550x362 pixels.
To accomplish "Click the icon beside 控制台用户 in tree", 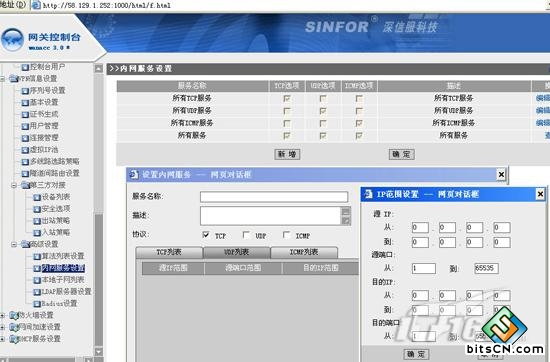I will [x=25, y=67].
